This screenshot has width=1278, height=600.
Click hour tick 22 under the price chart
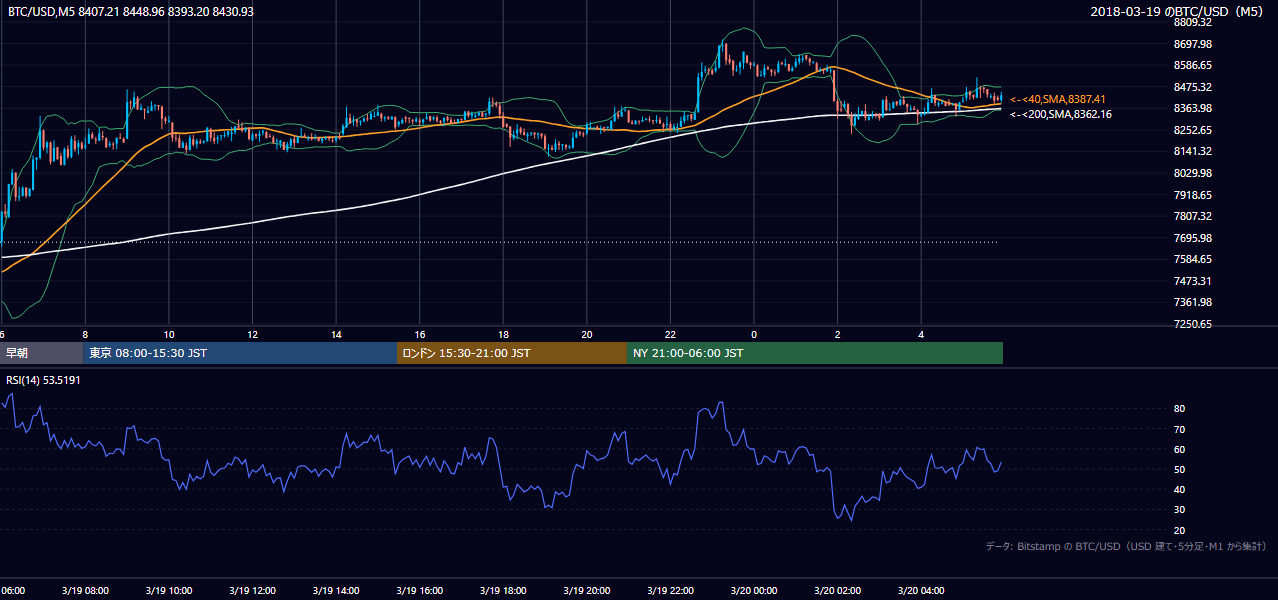[670, 334]
